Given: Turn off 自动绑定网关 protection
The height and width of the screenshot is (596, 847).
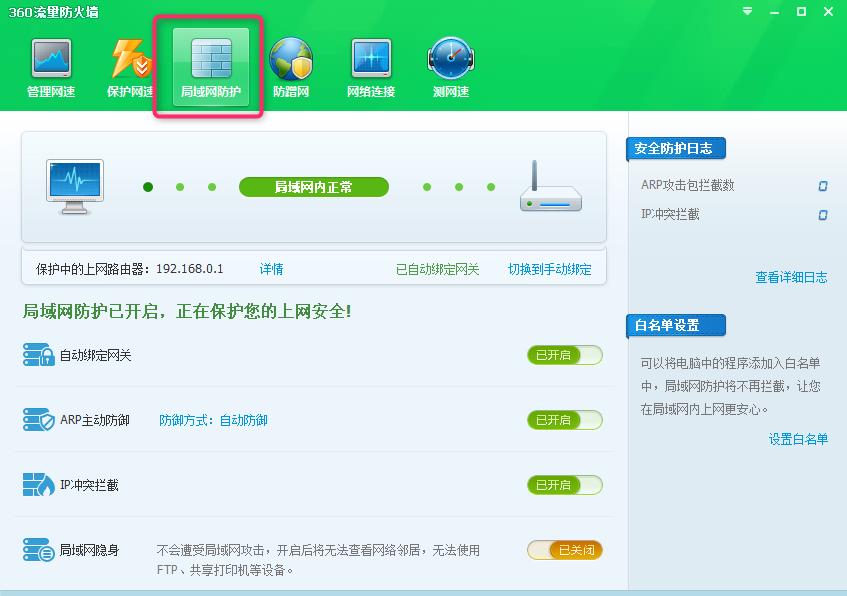Looking at the screenshot, I should [564, 355].
